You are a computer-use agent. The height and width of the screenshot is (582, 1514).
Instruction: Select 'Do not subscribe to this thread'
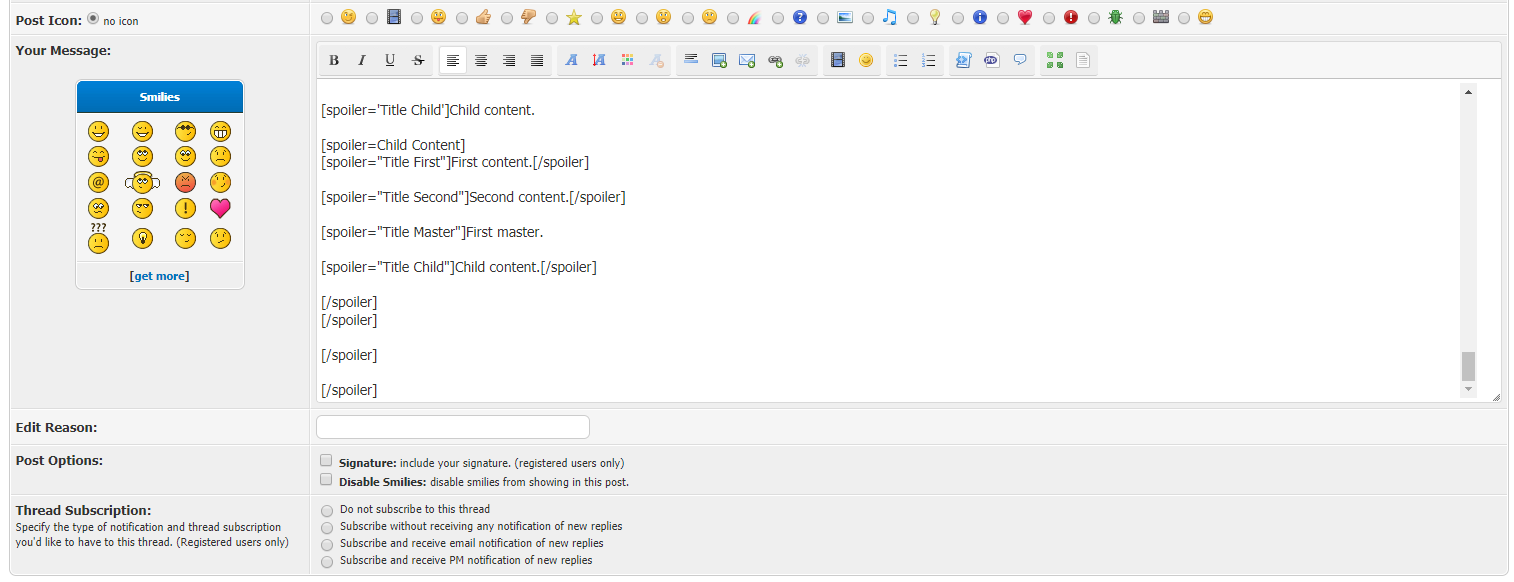(x=327, y=510)
